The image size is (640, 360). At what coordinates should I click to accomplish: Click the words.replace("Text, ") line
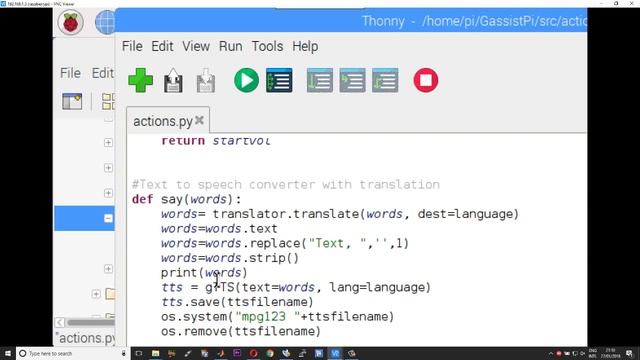click(285, 243)
